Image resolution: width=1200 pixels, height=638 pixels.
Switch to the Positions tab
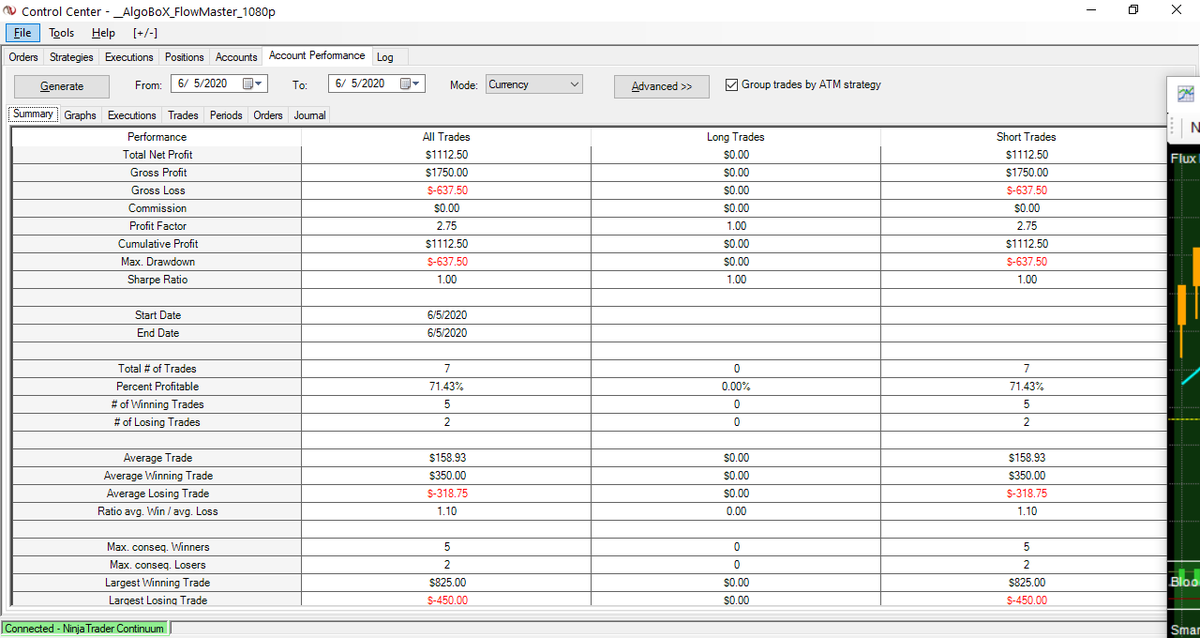coord(184,57)
